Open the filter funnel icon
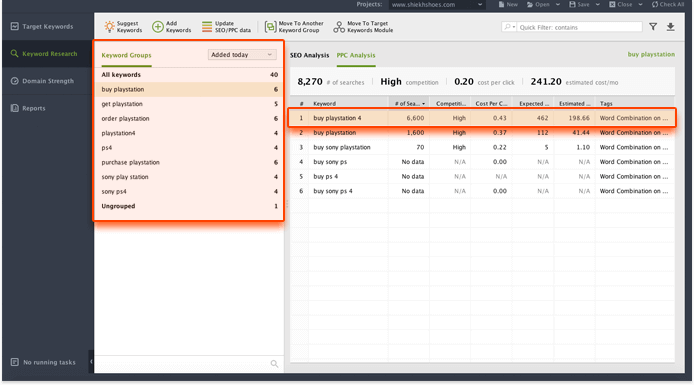Viewport: 694px width, 385px height. [x=653, y=27]
